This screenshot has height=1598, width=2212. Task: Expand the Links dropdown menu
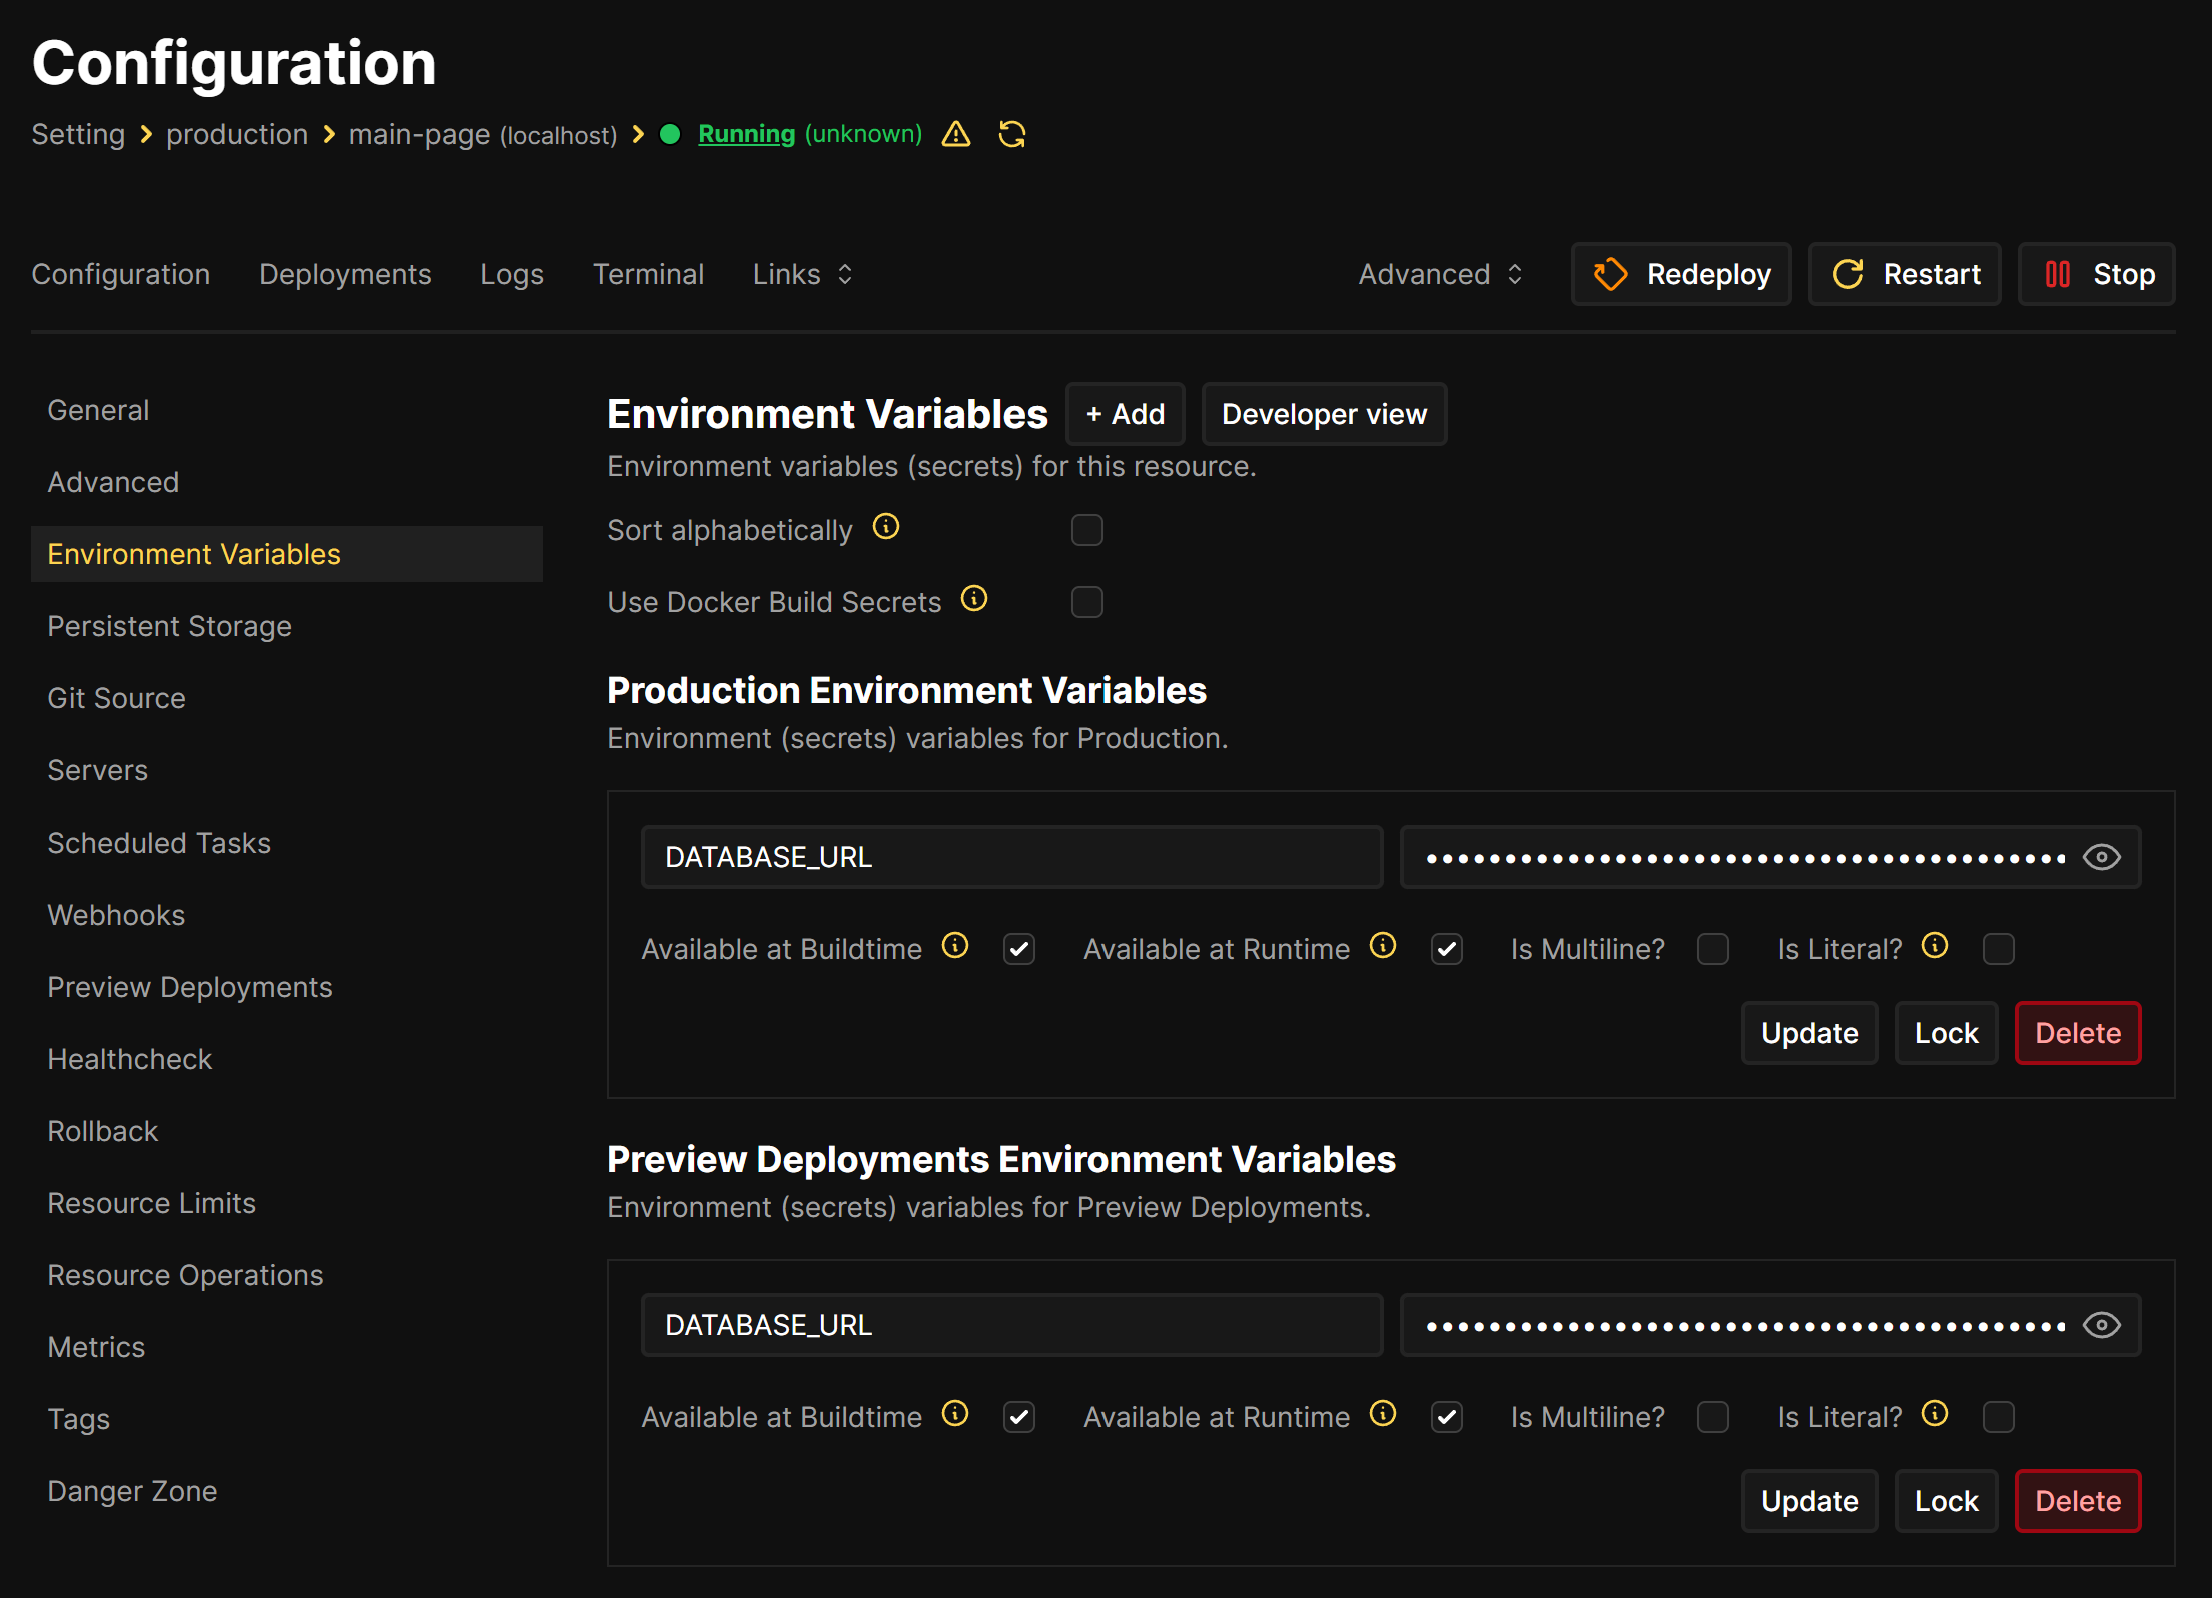point(802,274)
